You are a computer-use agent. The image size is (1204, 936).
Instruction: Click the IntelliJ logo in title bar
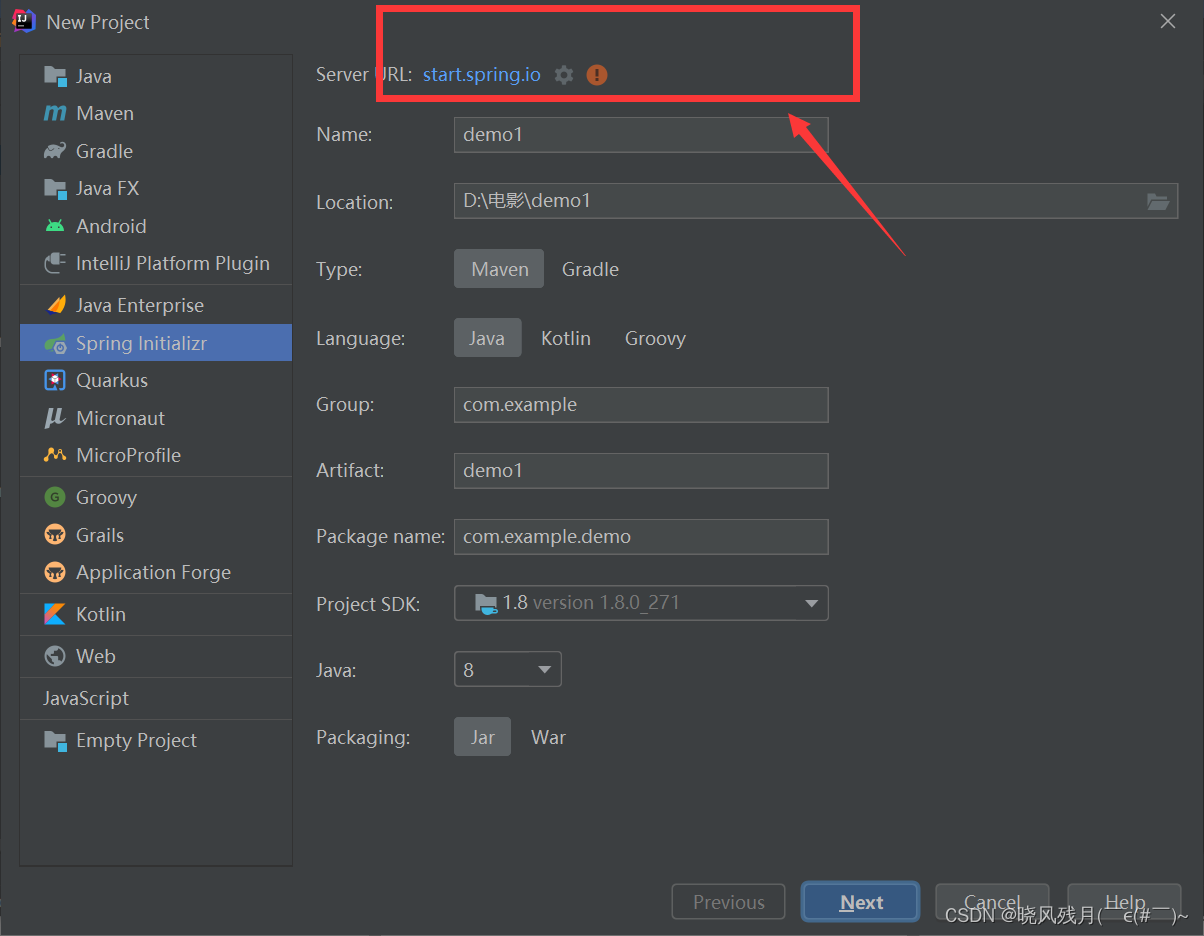coord(24,21)
